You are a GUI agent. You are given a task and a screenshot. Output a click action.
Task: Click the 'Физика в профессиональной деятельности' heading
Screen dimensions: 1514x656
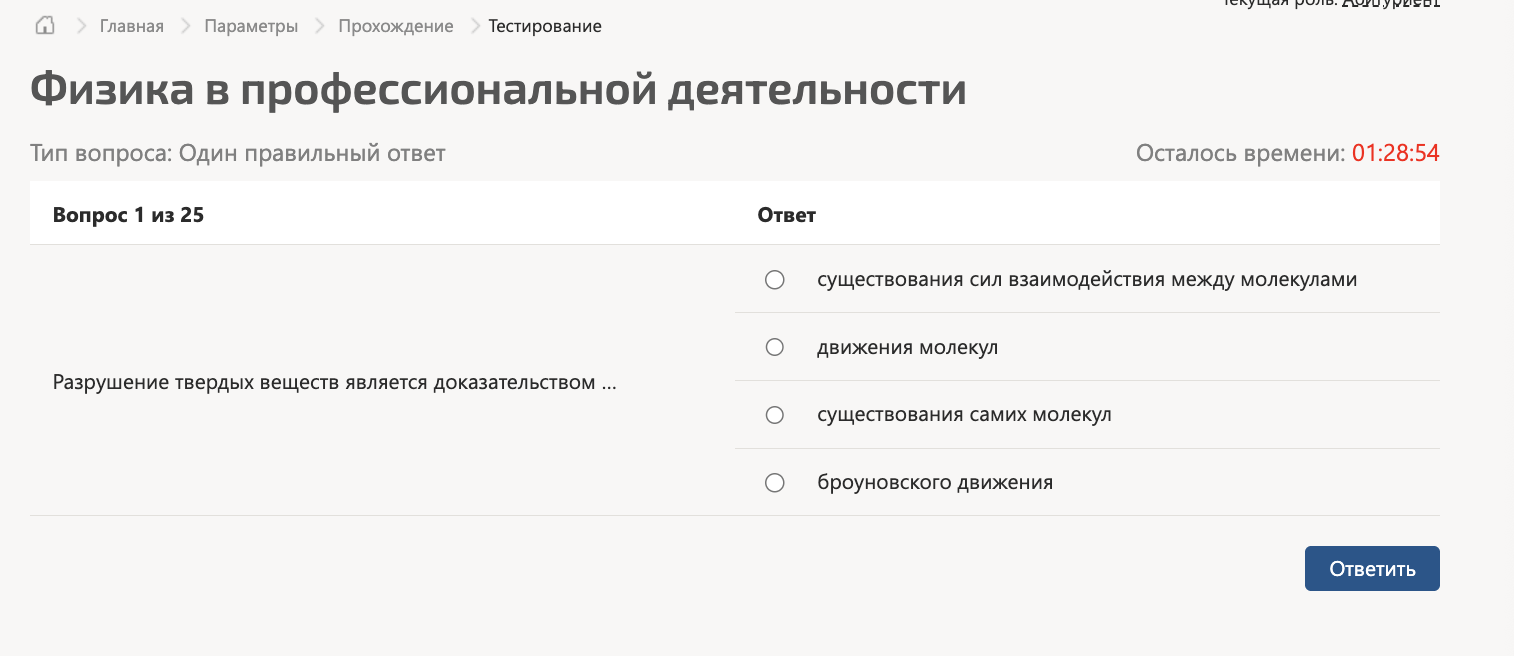click(498, 89)
